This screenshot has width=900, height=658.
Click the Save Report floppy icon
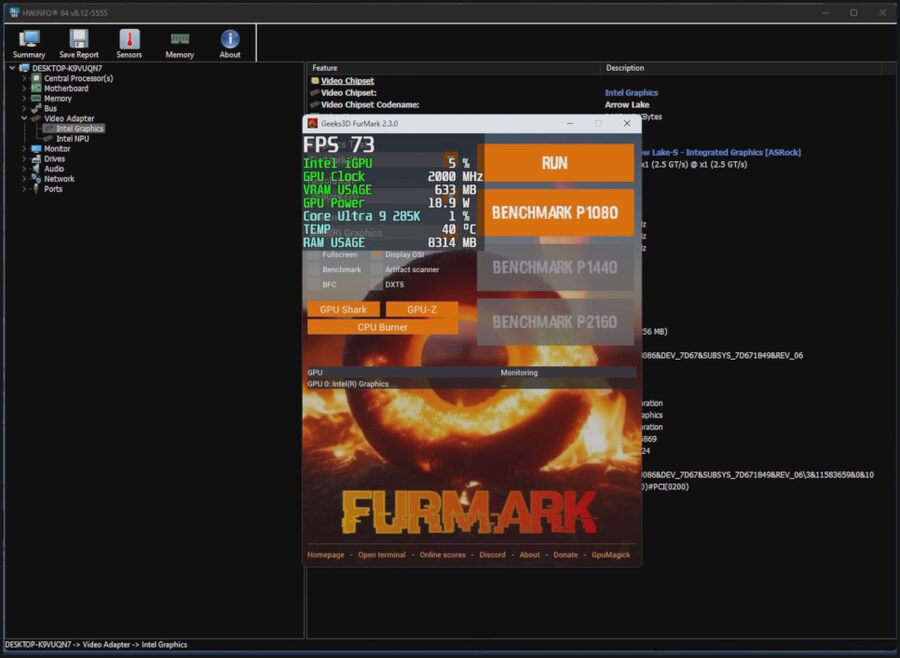[x=79, y=40]
